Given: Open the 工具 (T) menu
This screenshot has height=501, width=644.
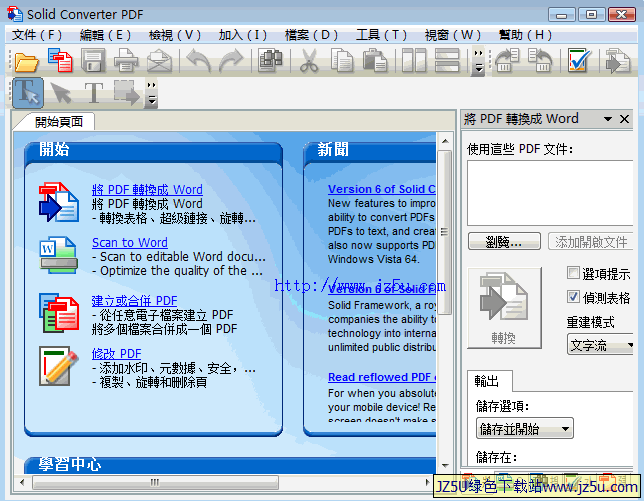Looking at the screenshot, I should (x=381, y=35).
